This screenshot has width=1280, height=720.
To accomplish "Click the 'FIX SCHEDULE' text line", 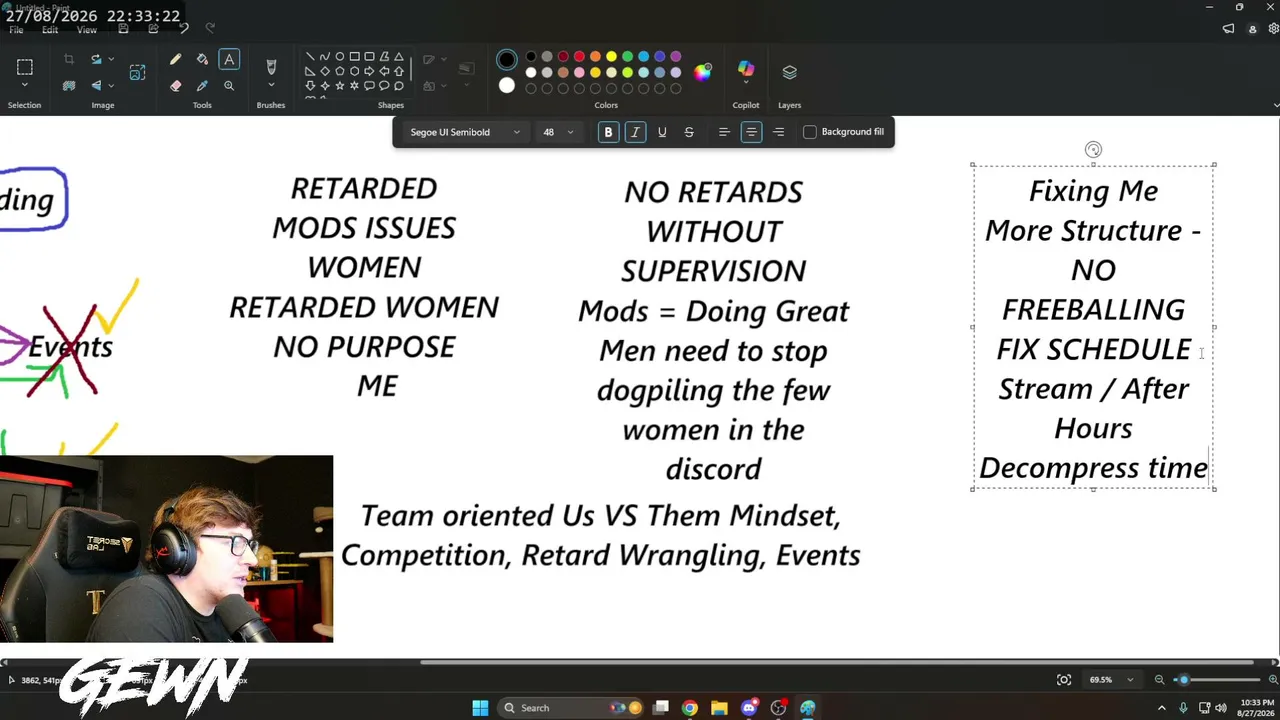I will 1093,349.
